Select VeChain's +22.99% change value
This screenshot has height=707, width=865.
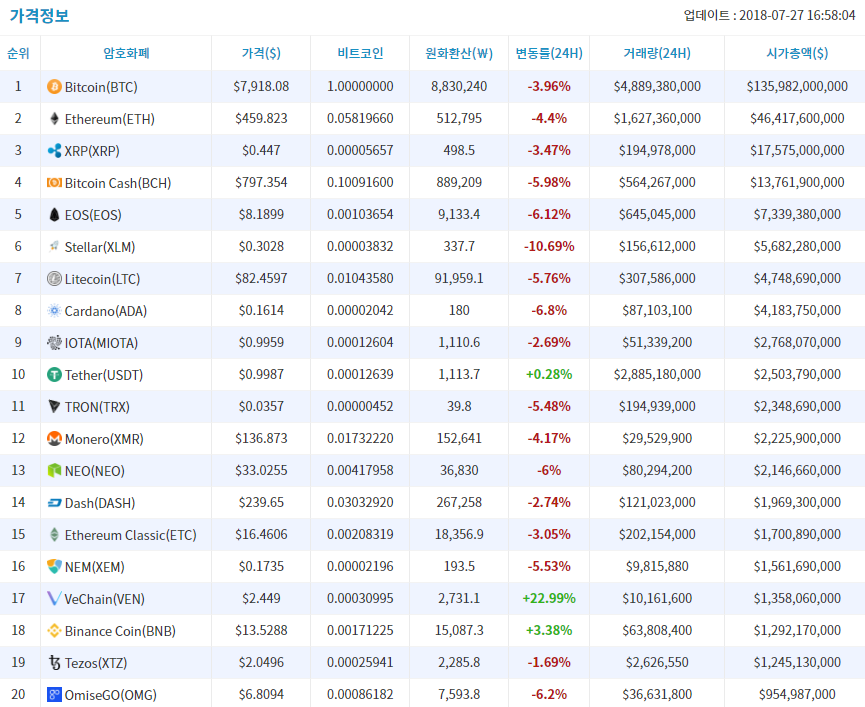point(549,598)
